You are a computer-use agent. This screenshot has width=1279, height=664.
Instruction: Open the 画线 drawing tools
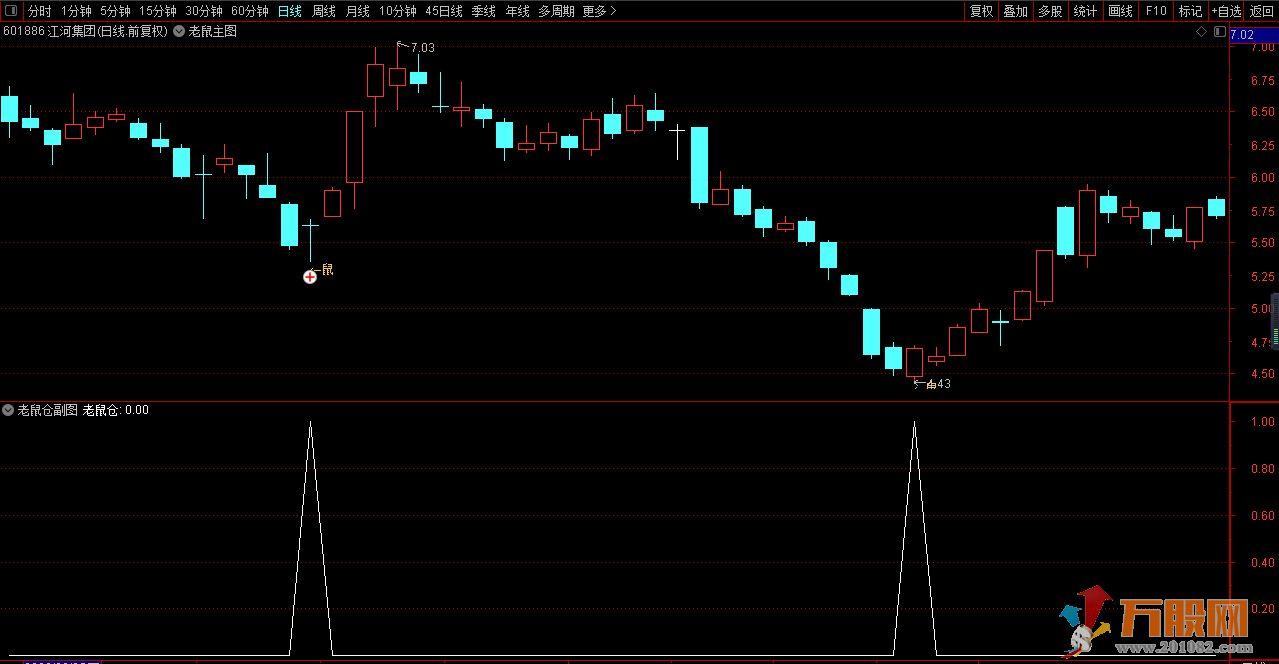pyautogui.click(x=1121, y=11)
